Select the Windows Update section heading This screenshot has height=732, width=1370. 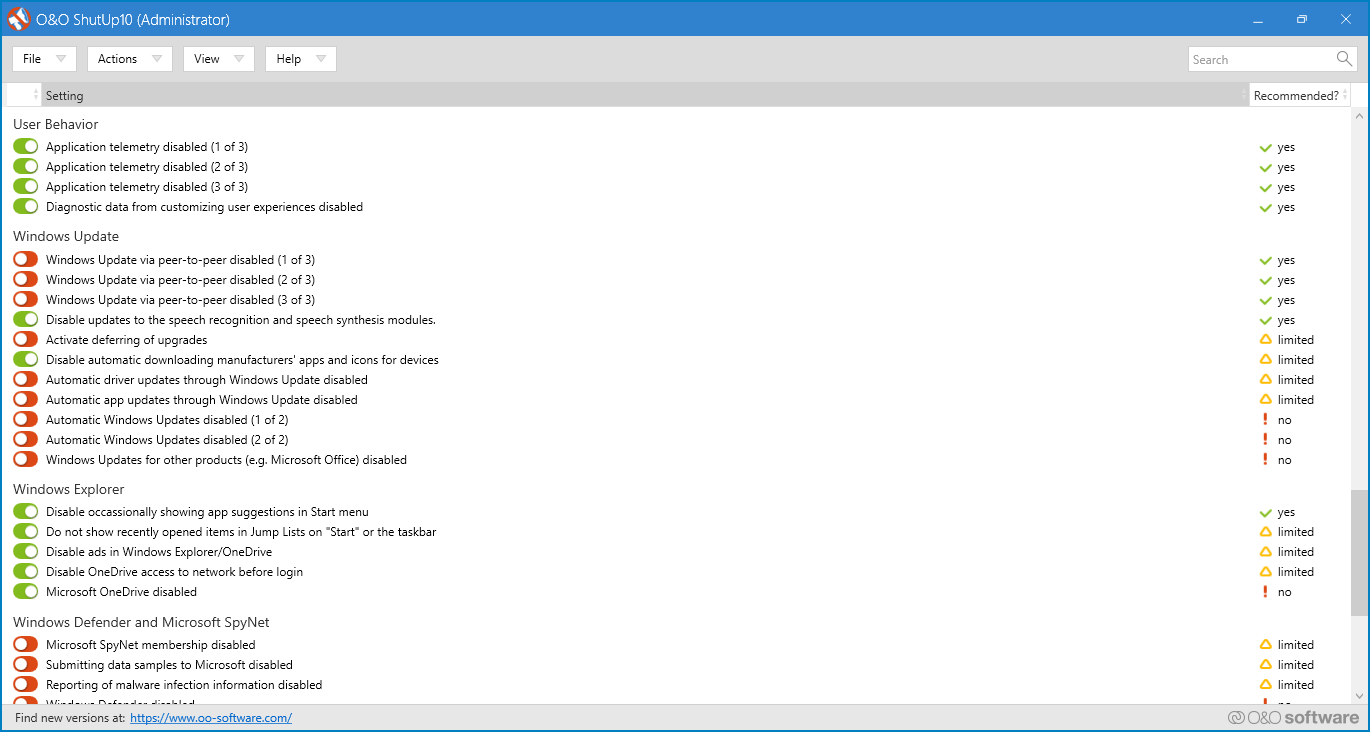pyautogui.click(x=66, y=237)
